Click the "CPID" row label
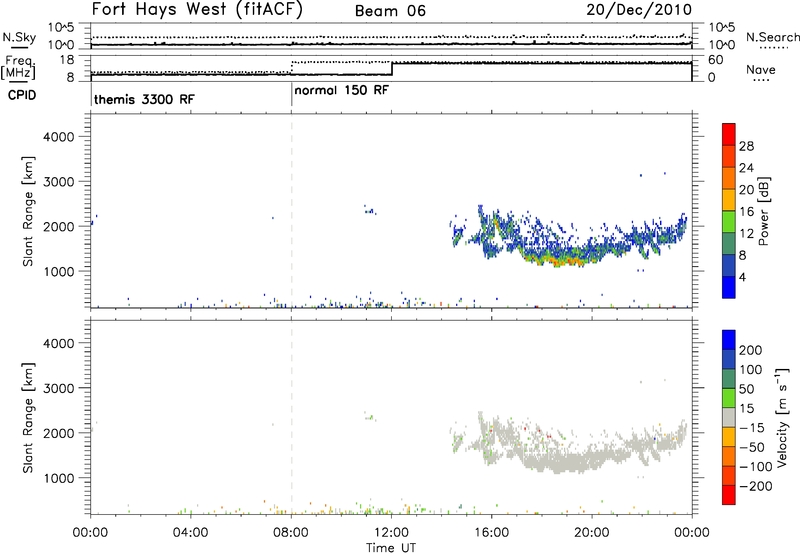The image size is (800, 554). (22, 95)
